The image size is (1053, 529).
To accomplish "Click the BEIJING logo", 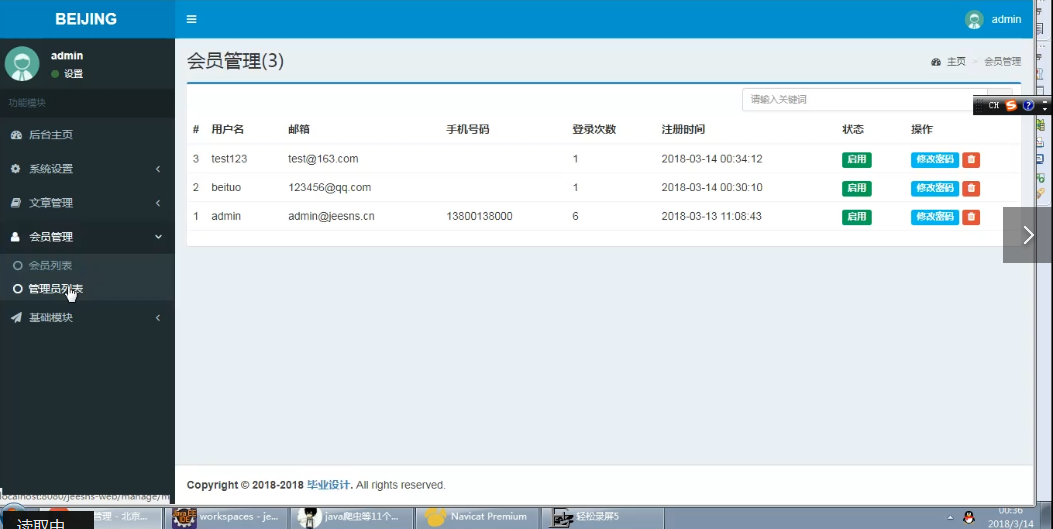I will click(x=86, y=19).
